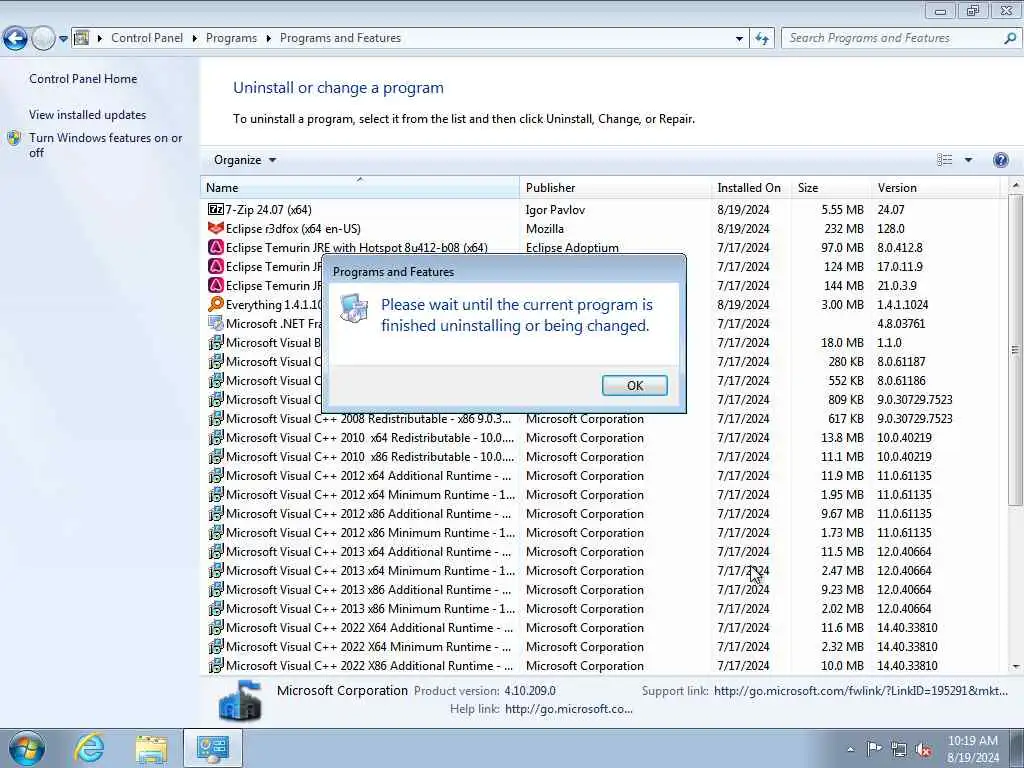Open Control Panel Home link
Screen dimensions: 1024x768
83,79
